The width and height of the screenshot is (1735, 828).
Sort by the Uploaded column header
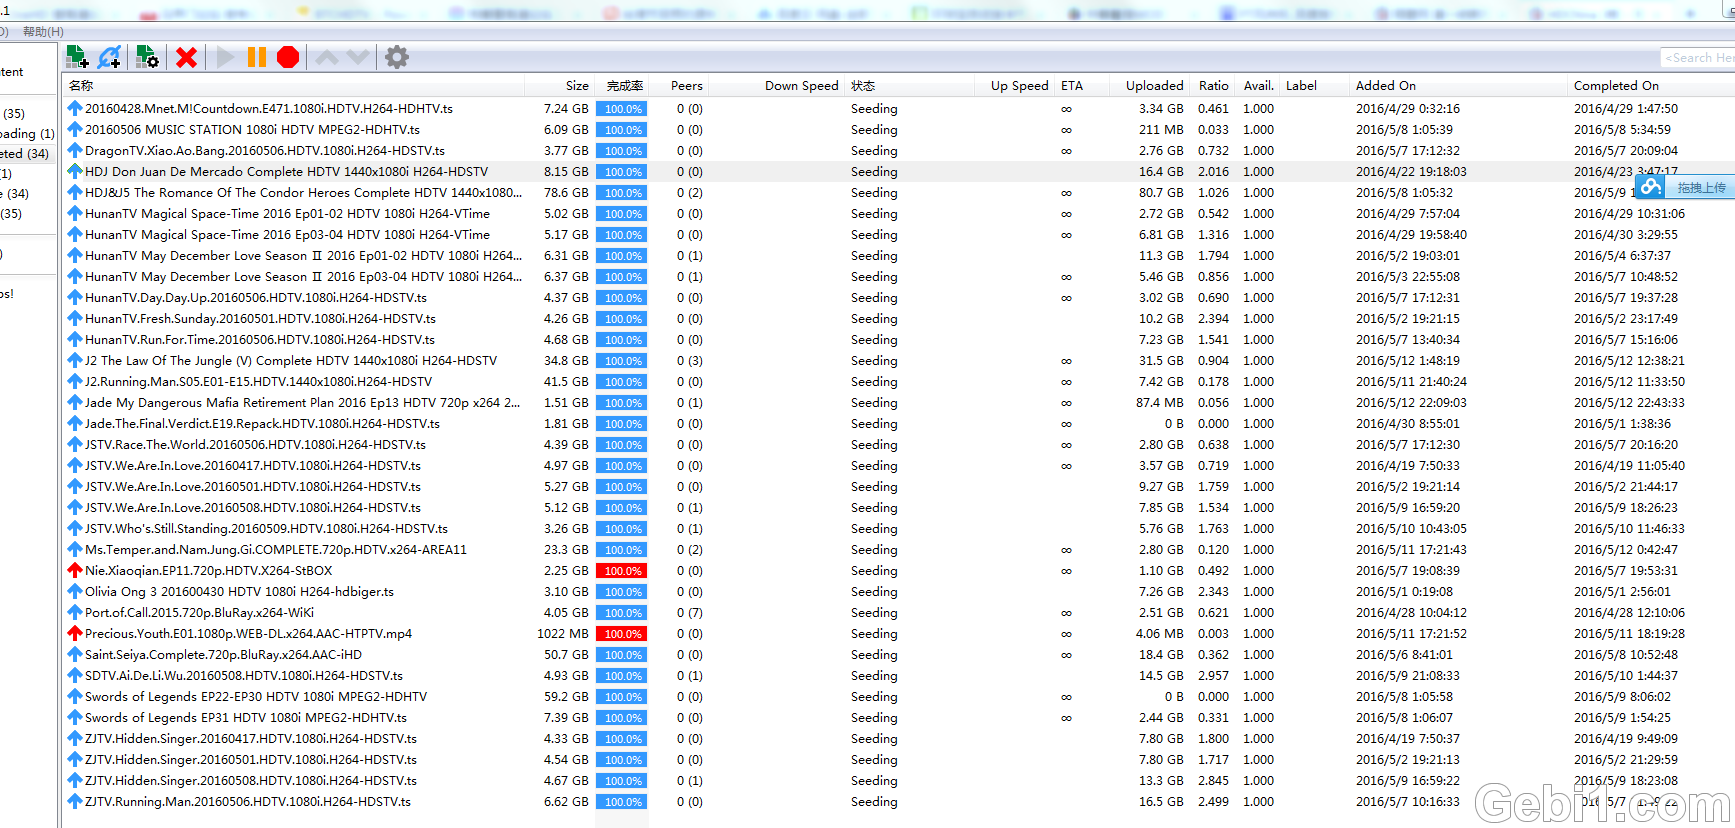(1150, 86)
